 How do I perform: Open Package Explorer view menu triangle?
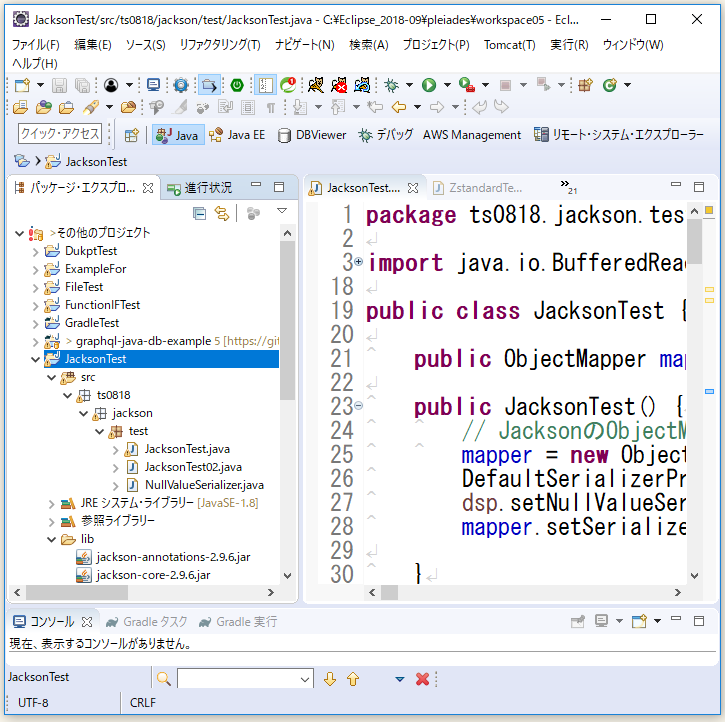(x=282, y=211)
